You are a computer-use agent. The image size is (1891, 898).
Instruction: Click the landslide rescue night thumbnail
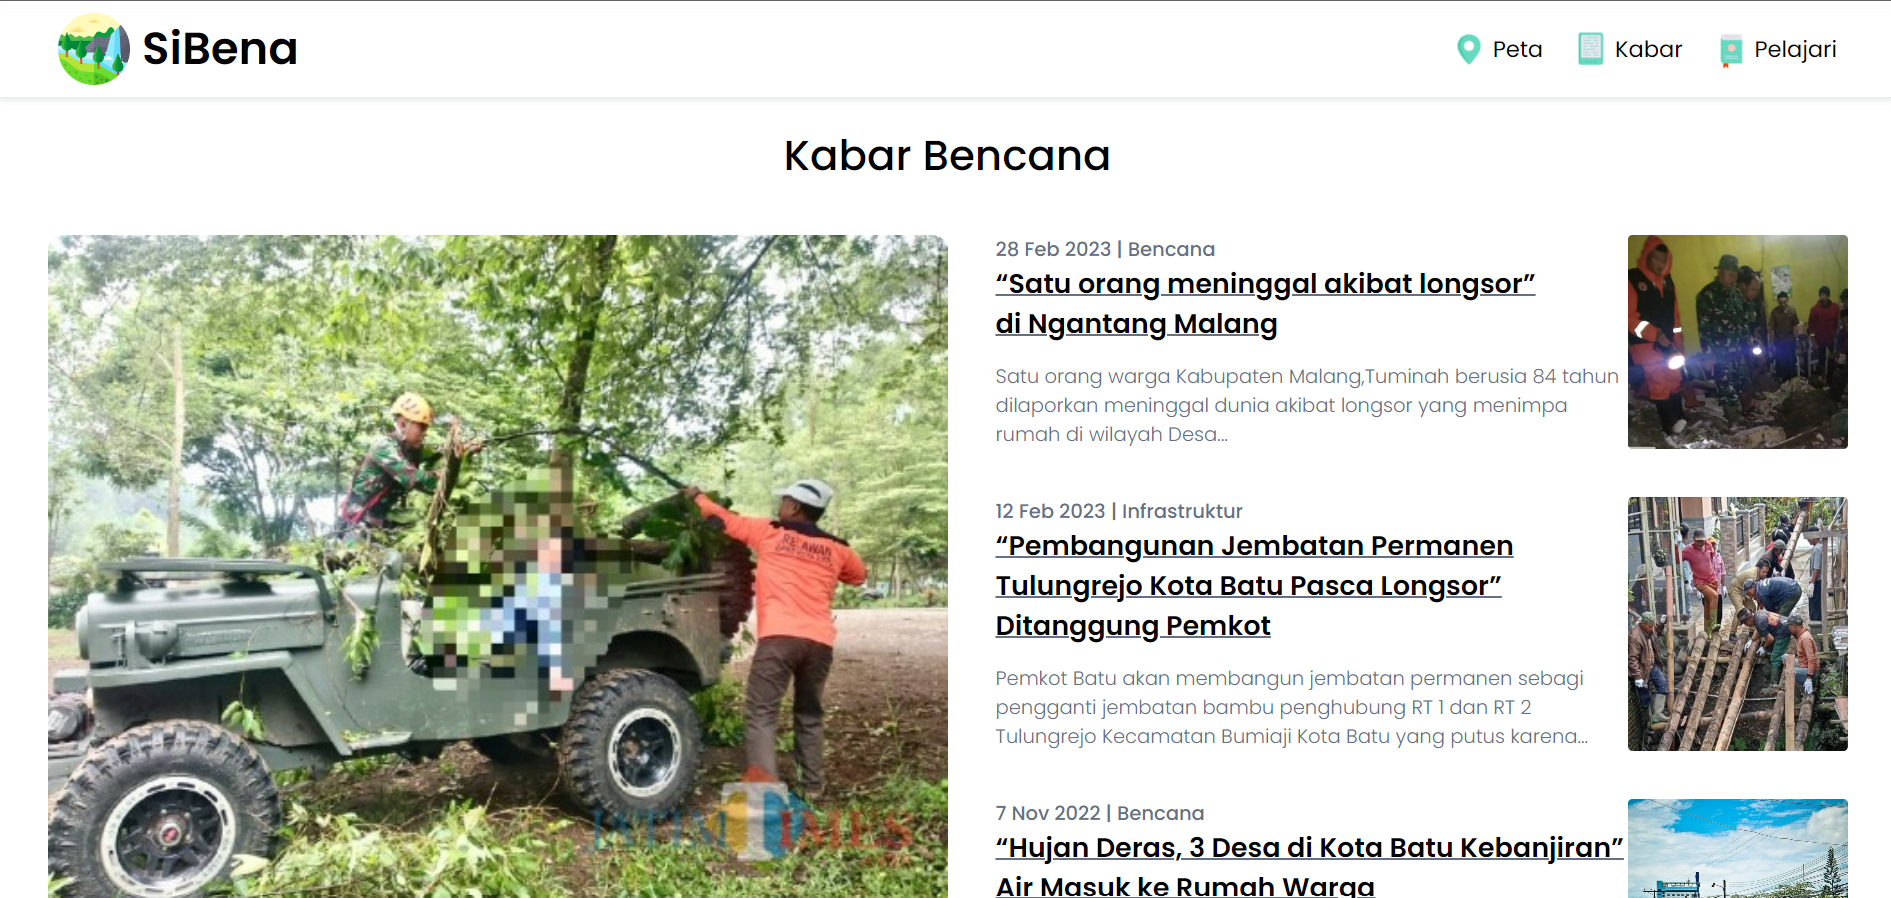(1738, 342)
